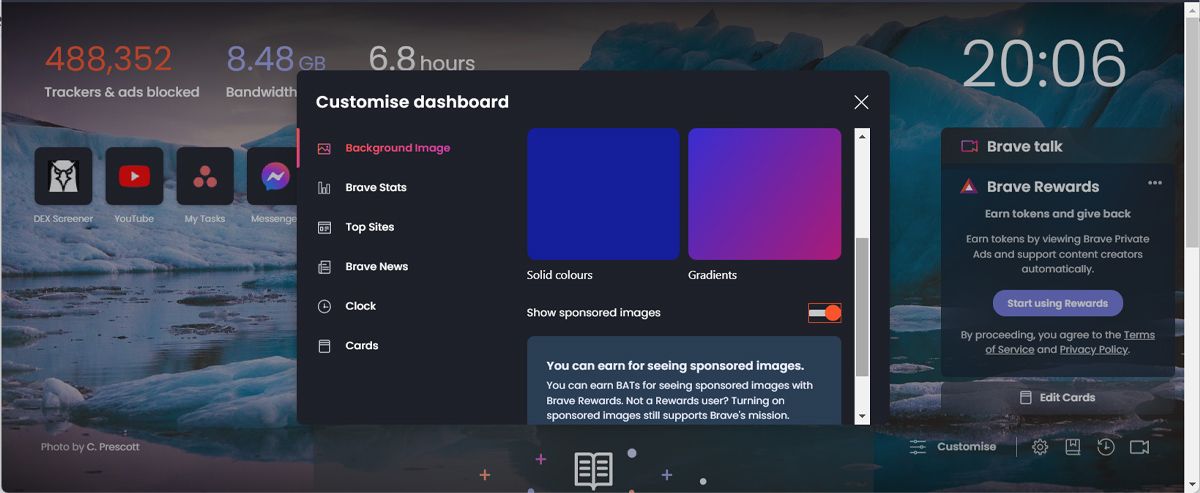Click the Customise dashboard dialog title
This screenshot has width=1200, height=493.
click(x=412, y=102)
